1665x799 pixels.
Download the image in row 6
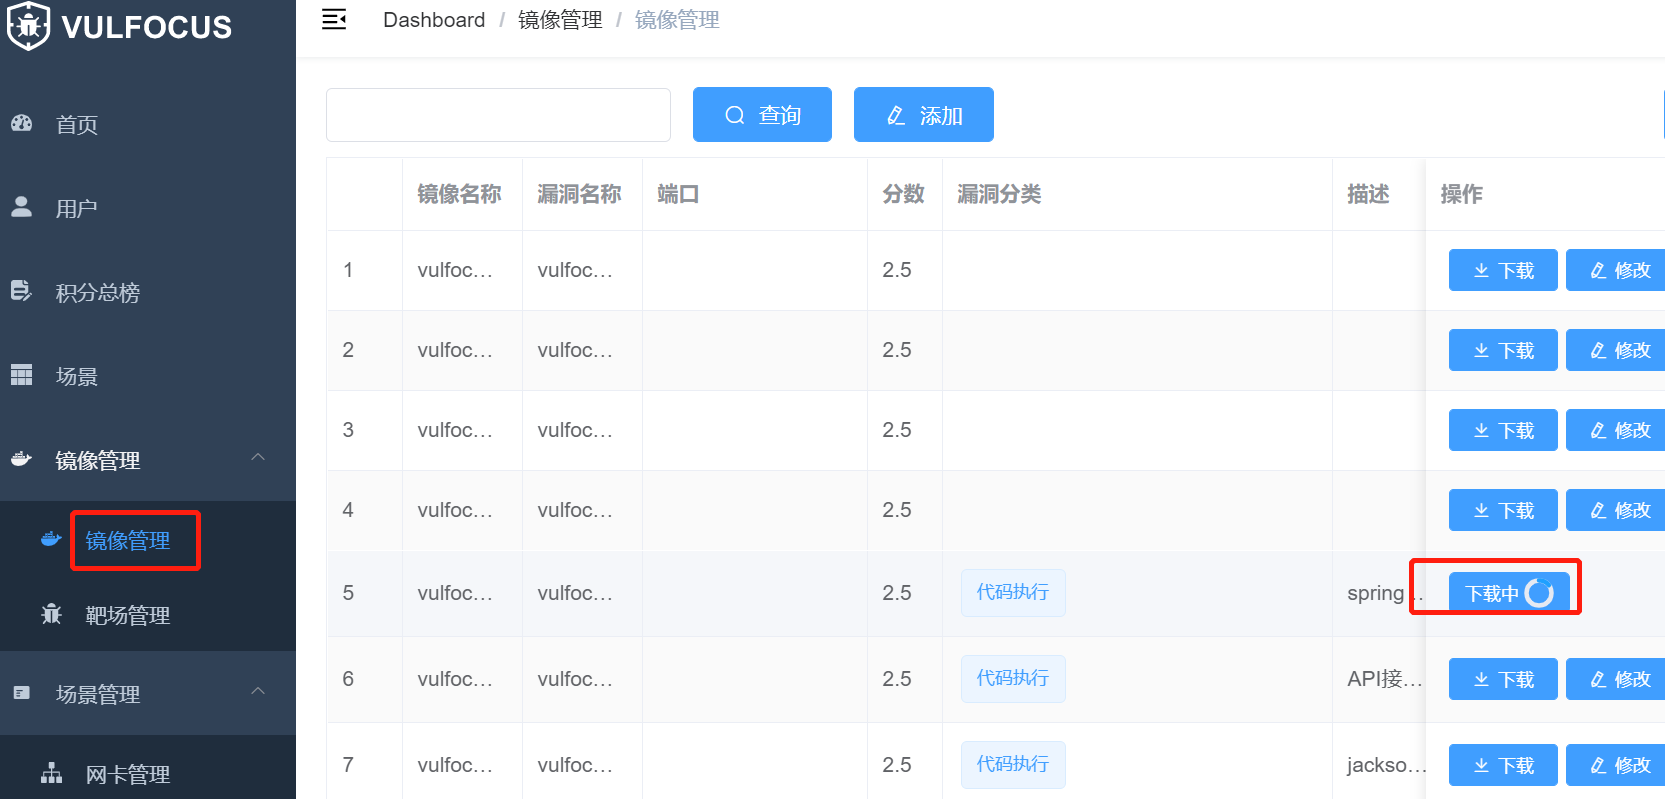pyautogui.click(x=1503, y=679)
